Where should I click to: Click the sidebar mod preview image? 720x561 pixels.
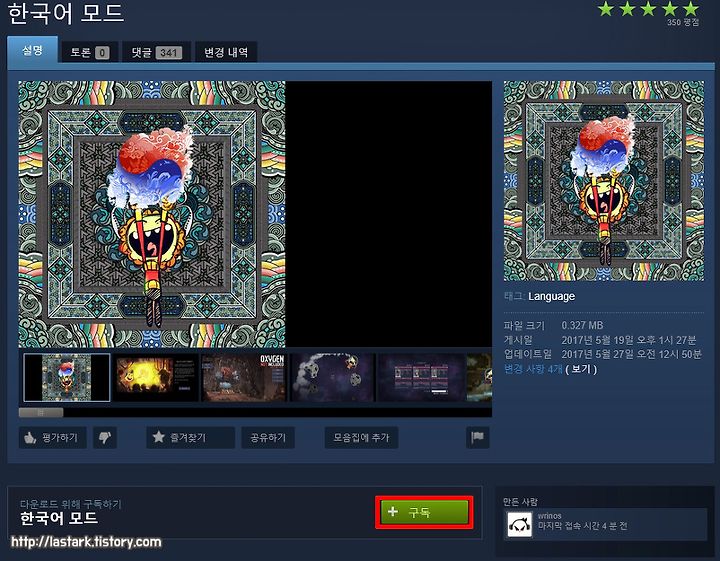point(604,181)
